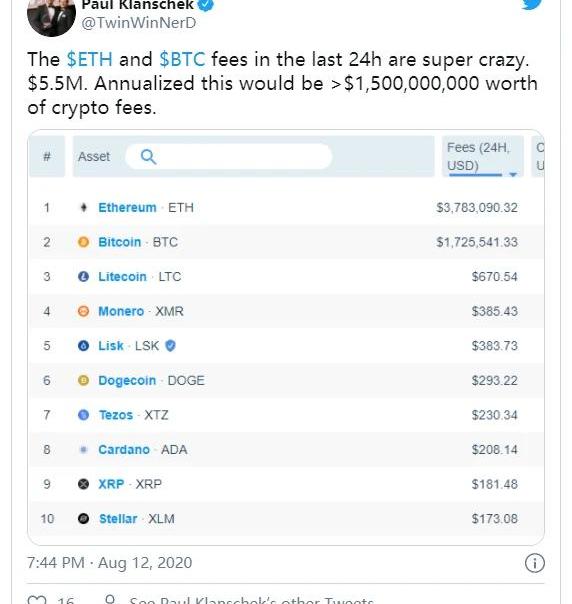Click the Twitter bird logo
572x604 pixels.
[x=532, y=4]
